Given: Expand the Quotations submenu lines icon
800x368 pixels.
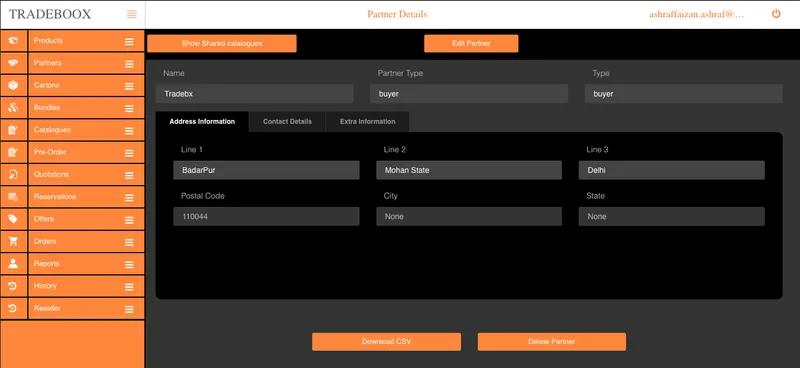Looking at the screenshot, I should pos(129,176).
